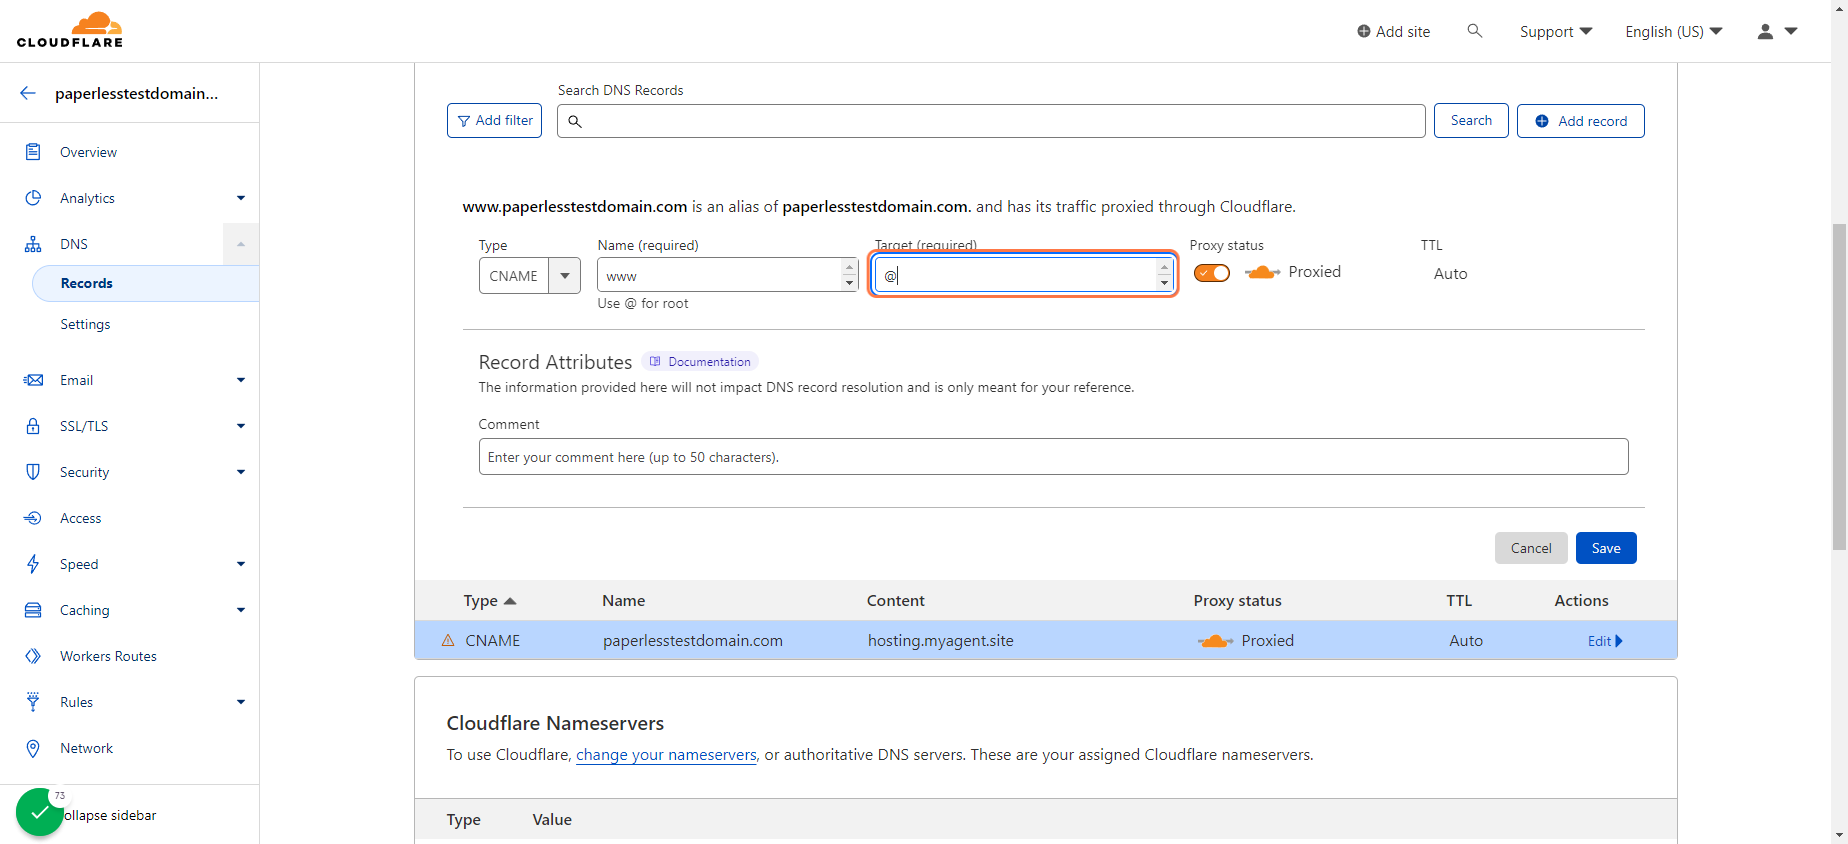Open the search magnifier in top bar
The width and height of the screenshot is (1848, 844).
pyautogui.click(x=1474, y=31)
